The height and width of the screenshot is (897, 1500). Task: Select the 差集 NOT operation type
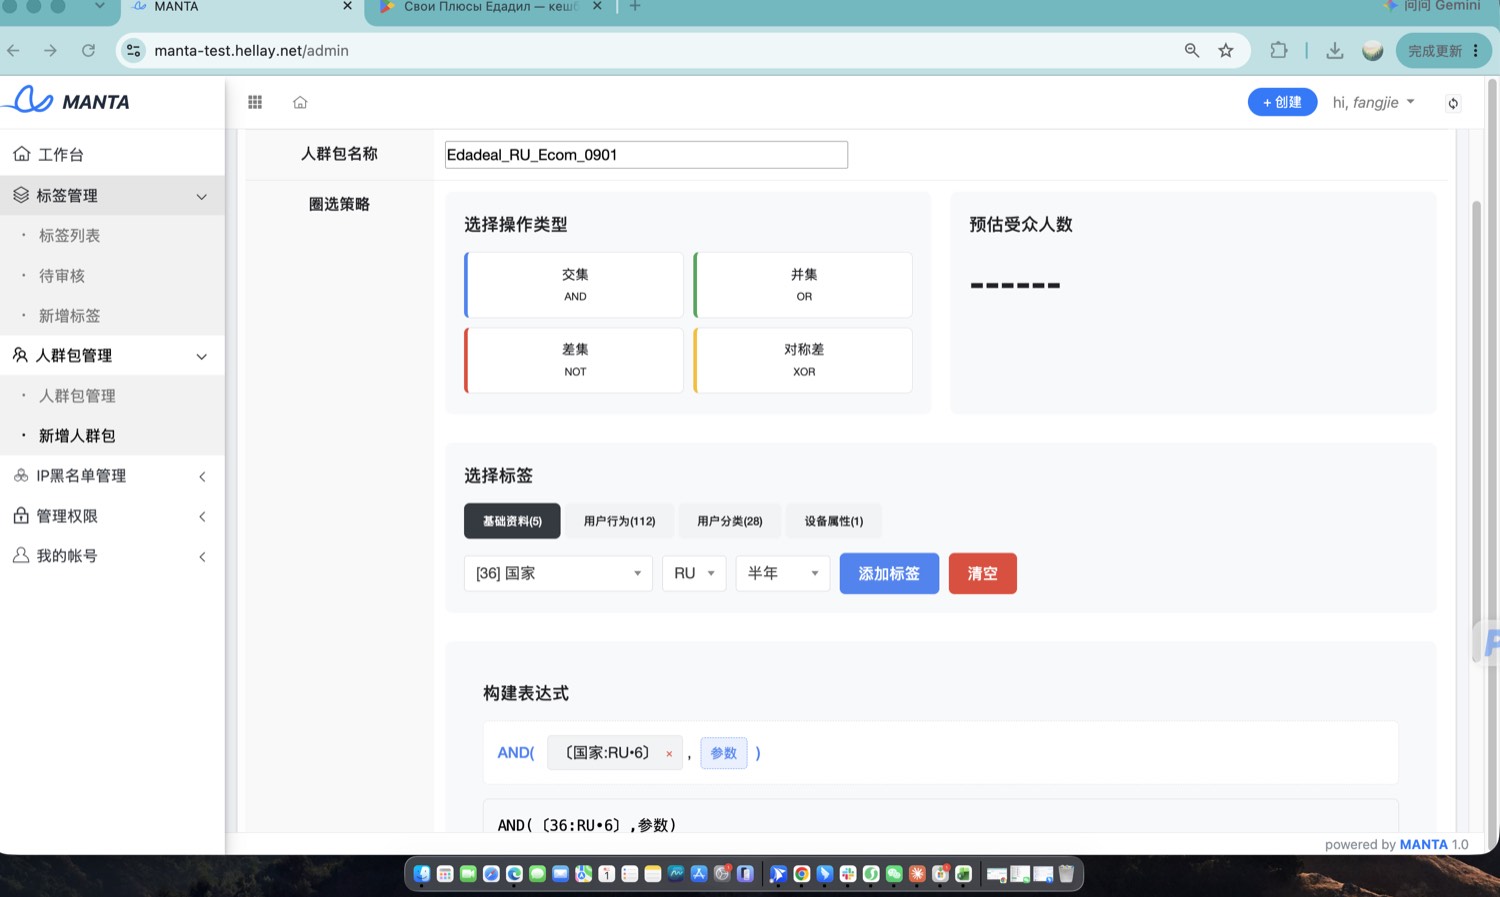click(574, 360)
